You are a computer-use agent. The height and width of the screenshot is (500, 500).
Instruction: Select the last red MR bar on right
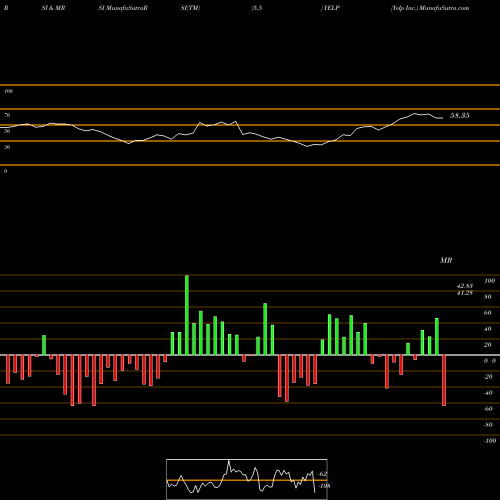click(444, 380)
